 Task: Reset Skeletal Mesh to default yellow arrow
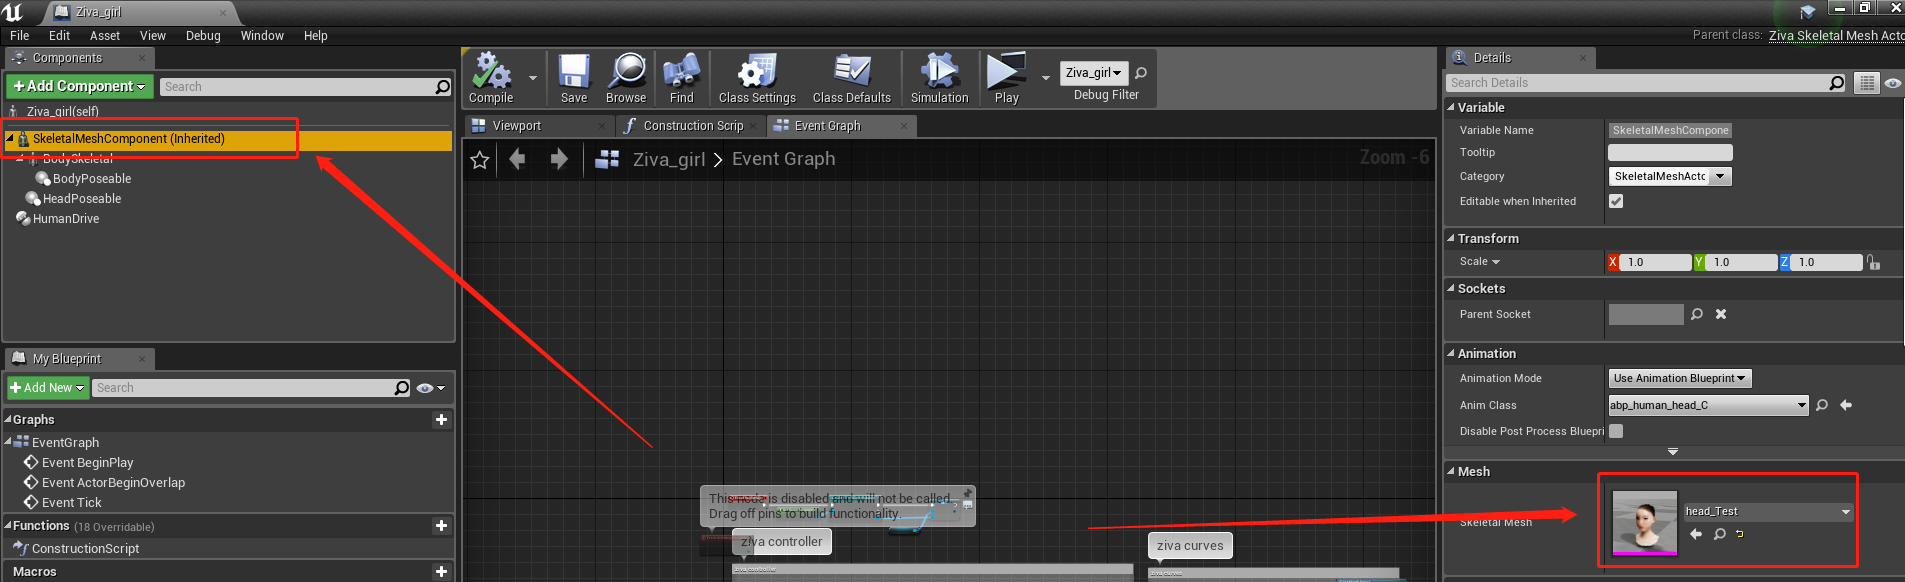(1740, 534)
